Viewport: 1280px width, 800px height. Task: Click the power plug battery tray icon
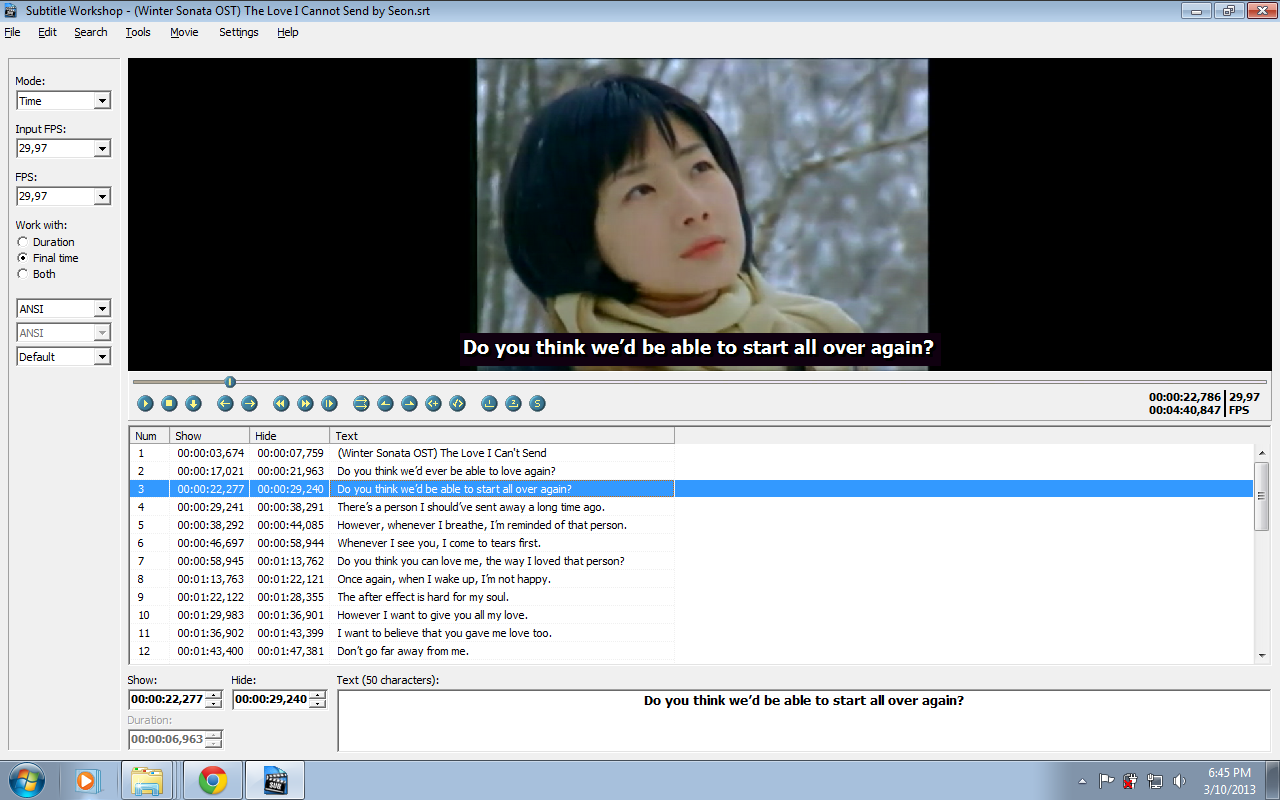(1131, 781)
